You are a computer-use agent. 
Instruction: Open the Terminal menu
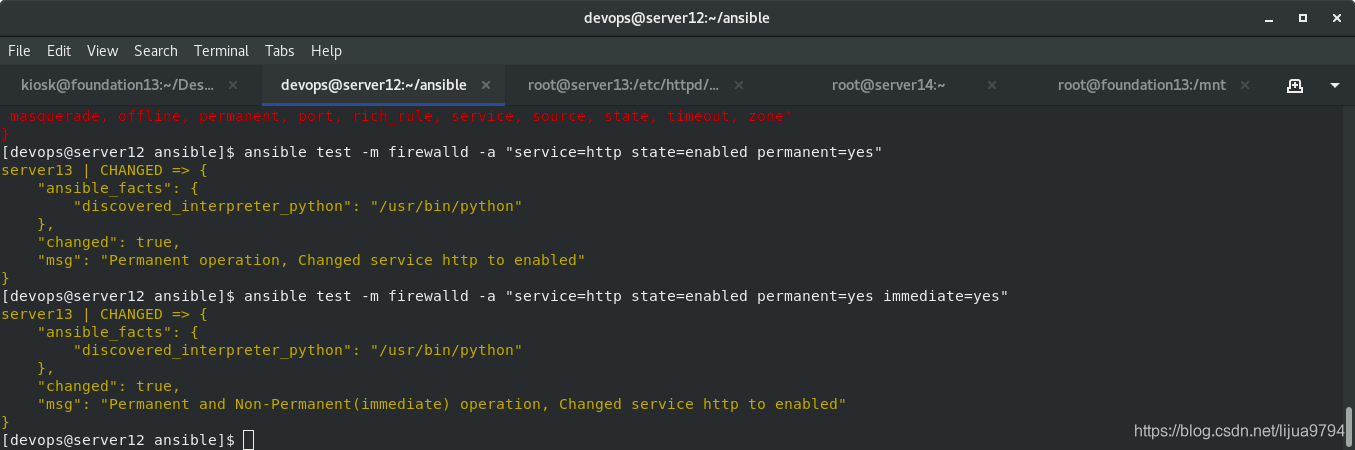221,50
